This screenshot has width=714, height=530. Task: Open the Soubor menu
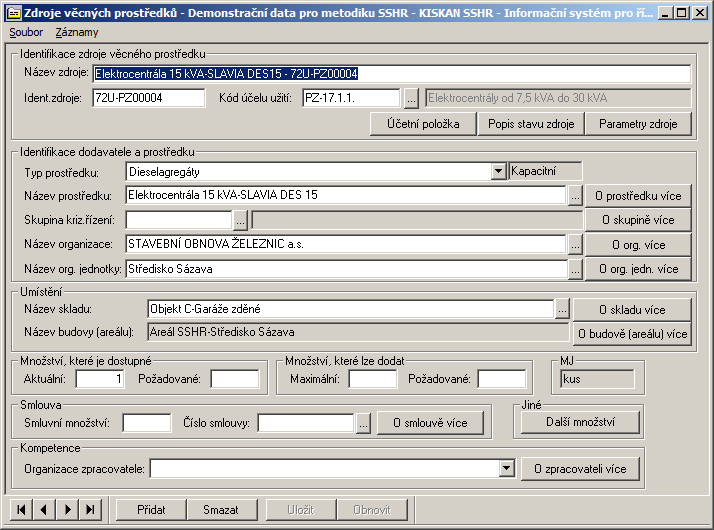(26, 32)
